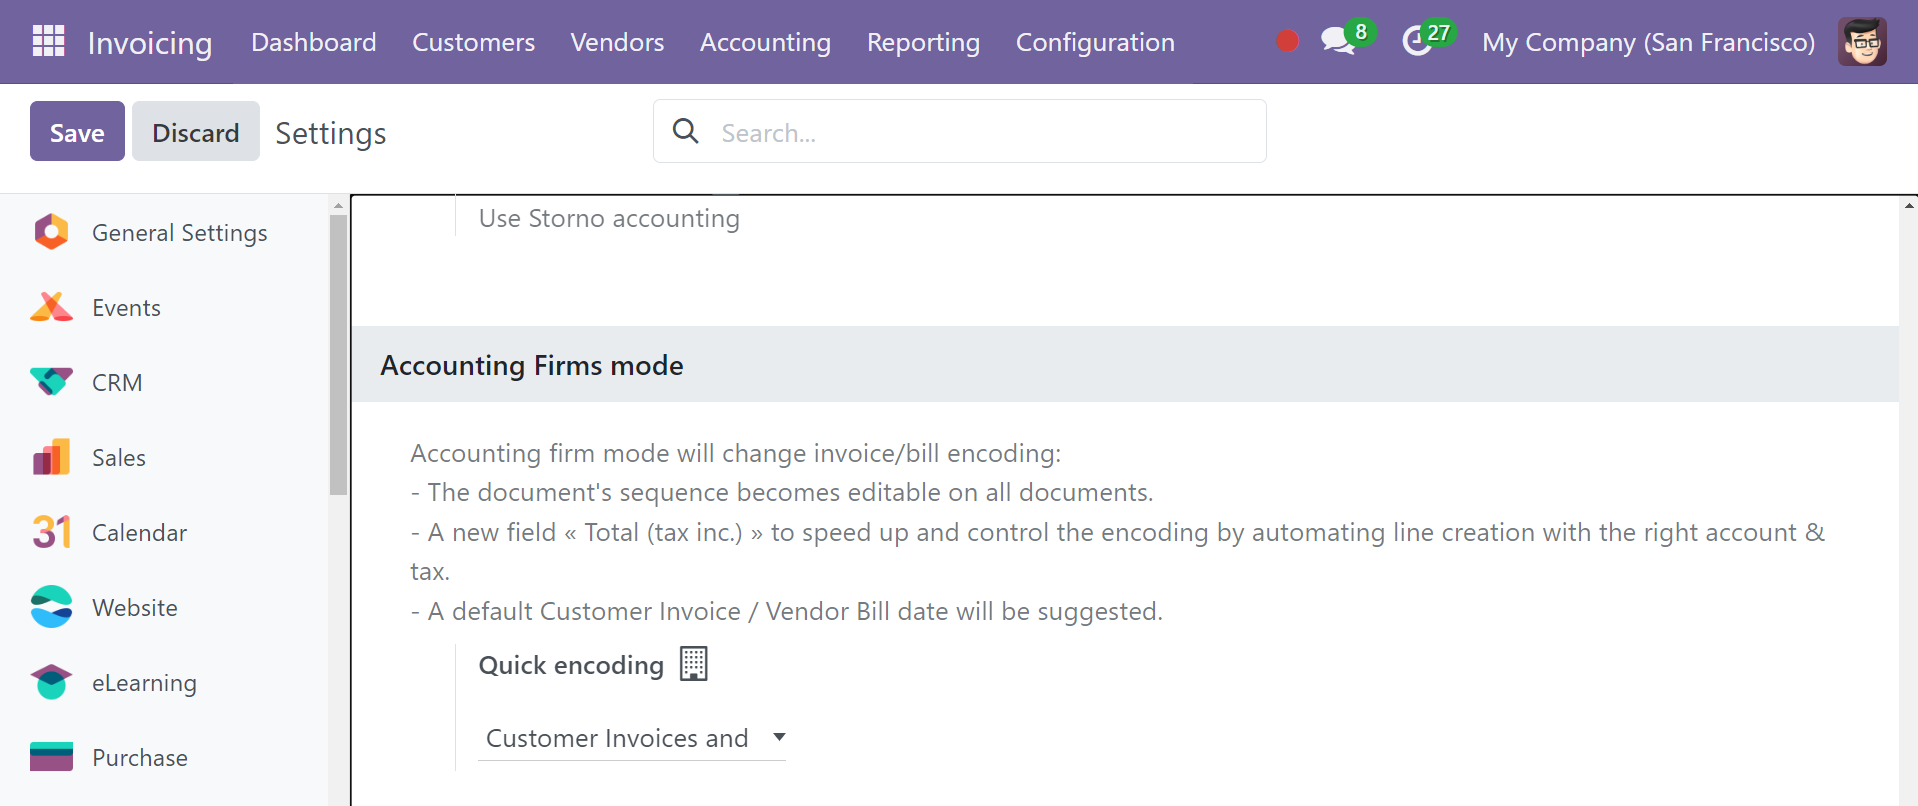
Task: Focus the settings Search field
Action: 960,131
